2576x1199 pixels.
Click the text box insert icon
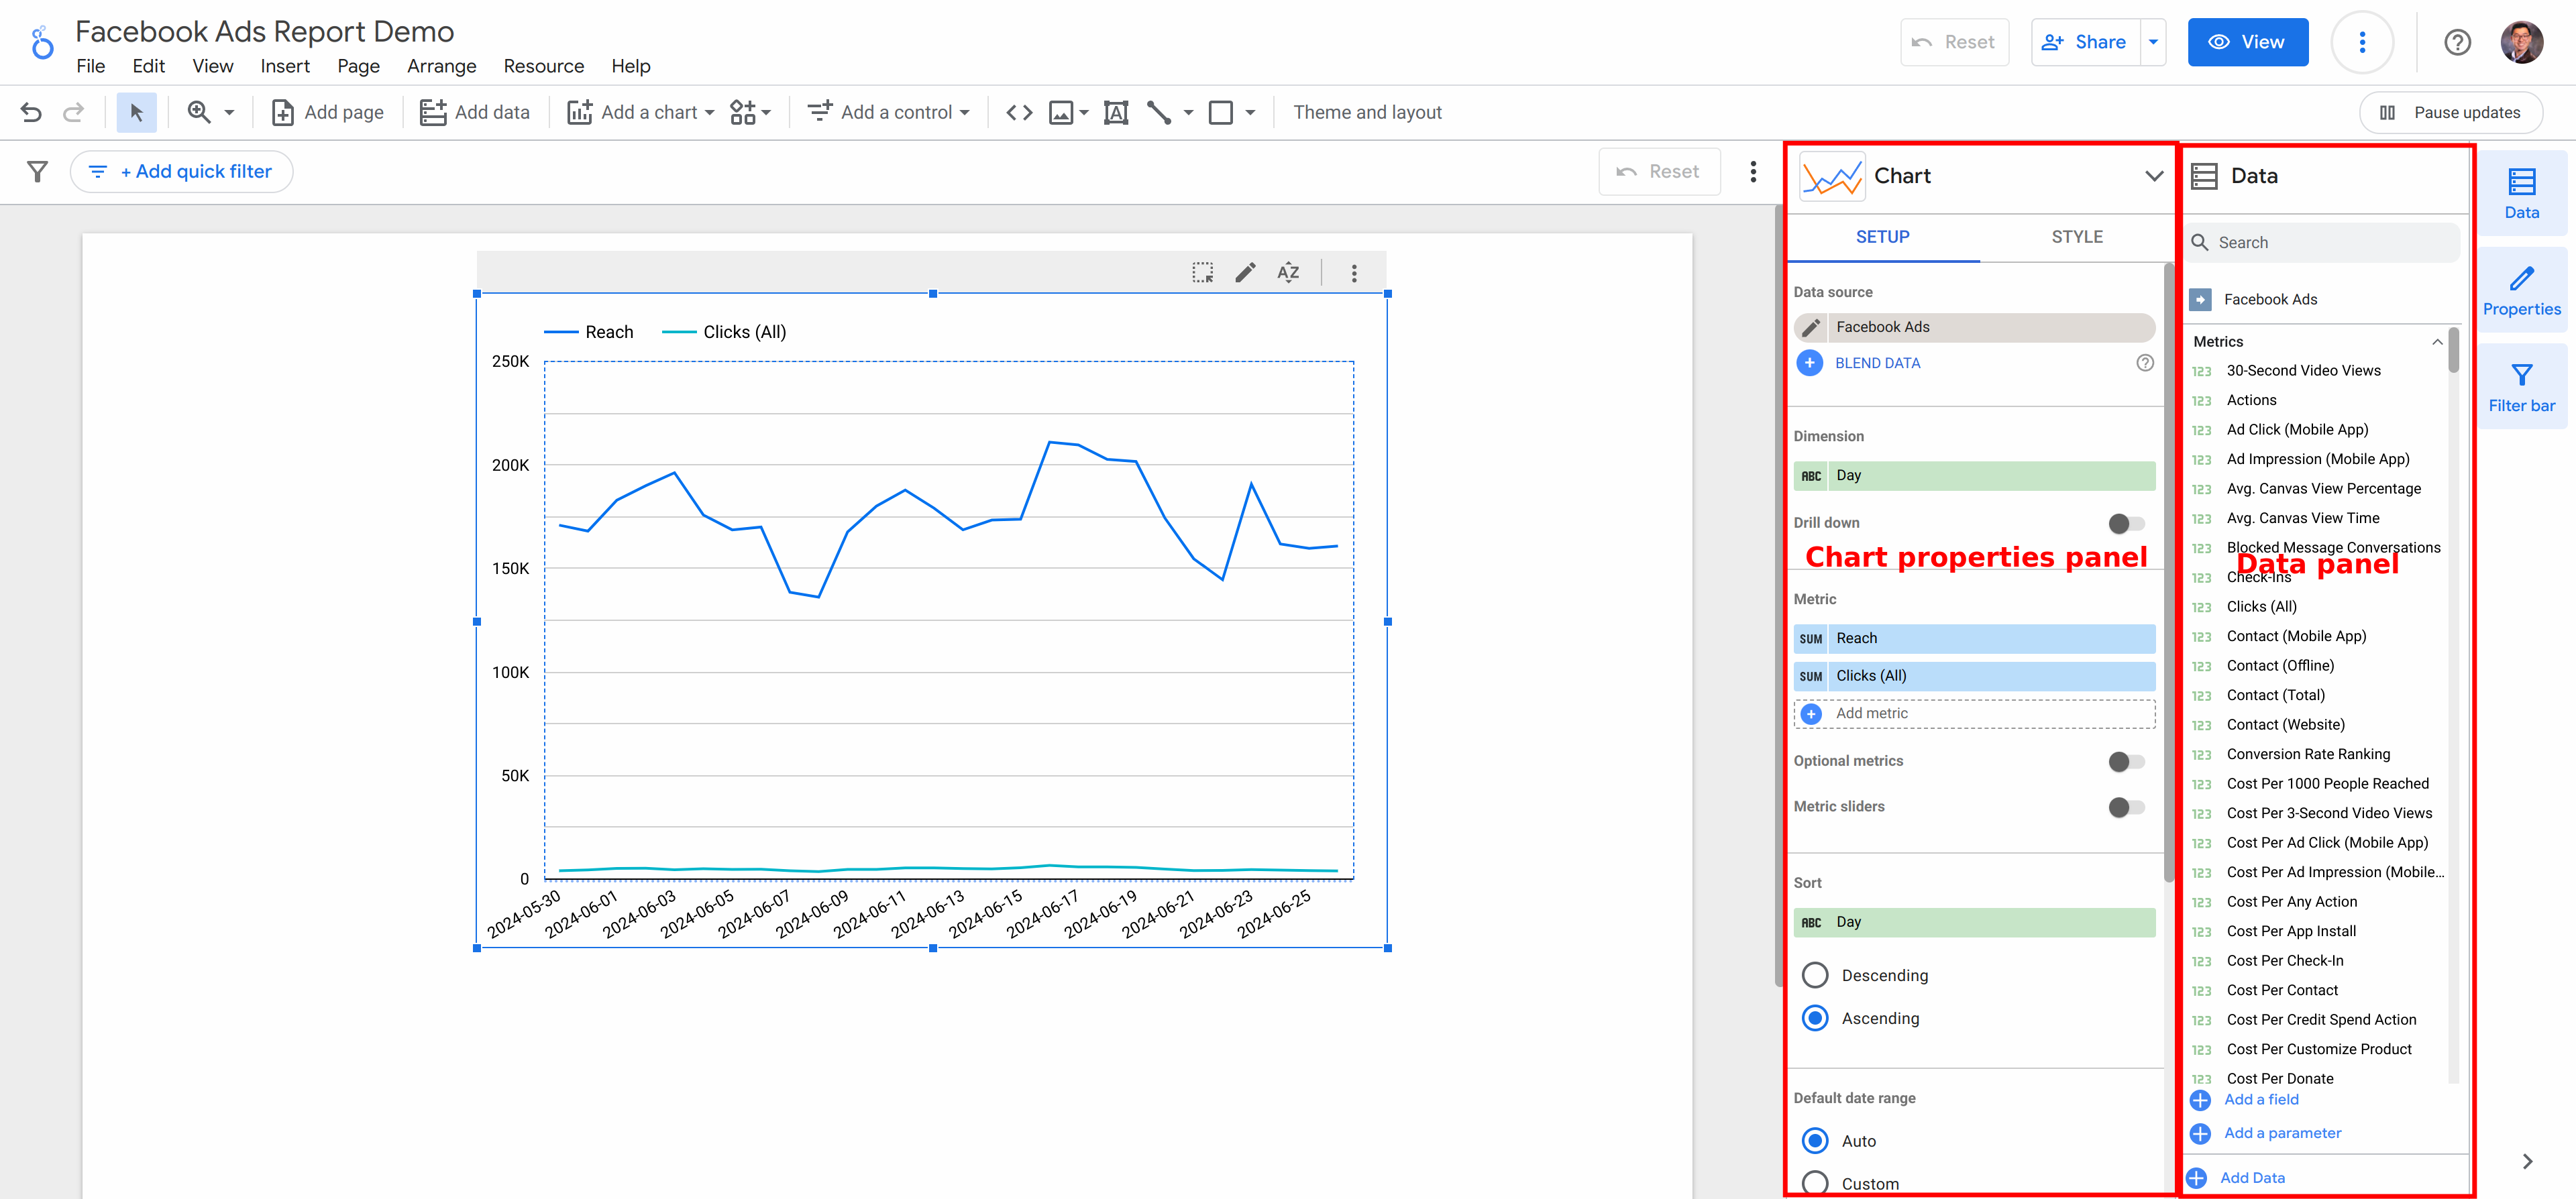click(1115, 112)
